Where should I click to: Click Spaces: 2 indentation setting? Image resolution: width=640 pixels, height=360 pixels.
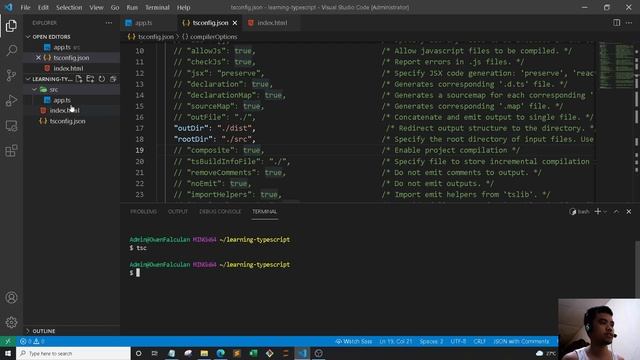(x=431, y=341)
